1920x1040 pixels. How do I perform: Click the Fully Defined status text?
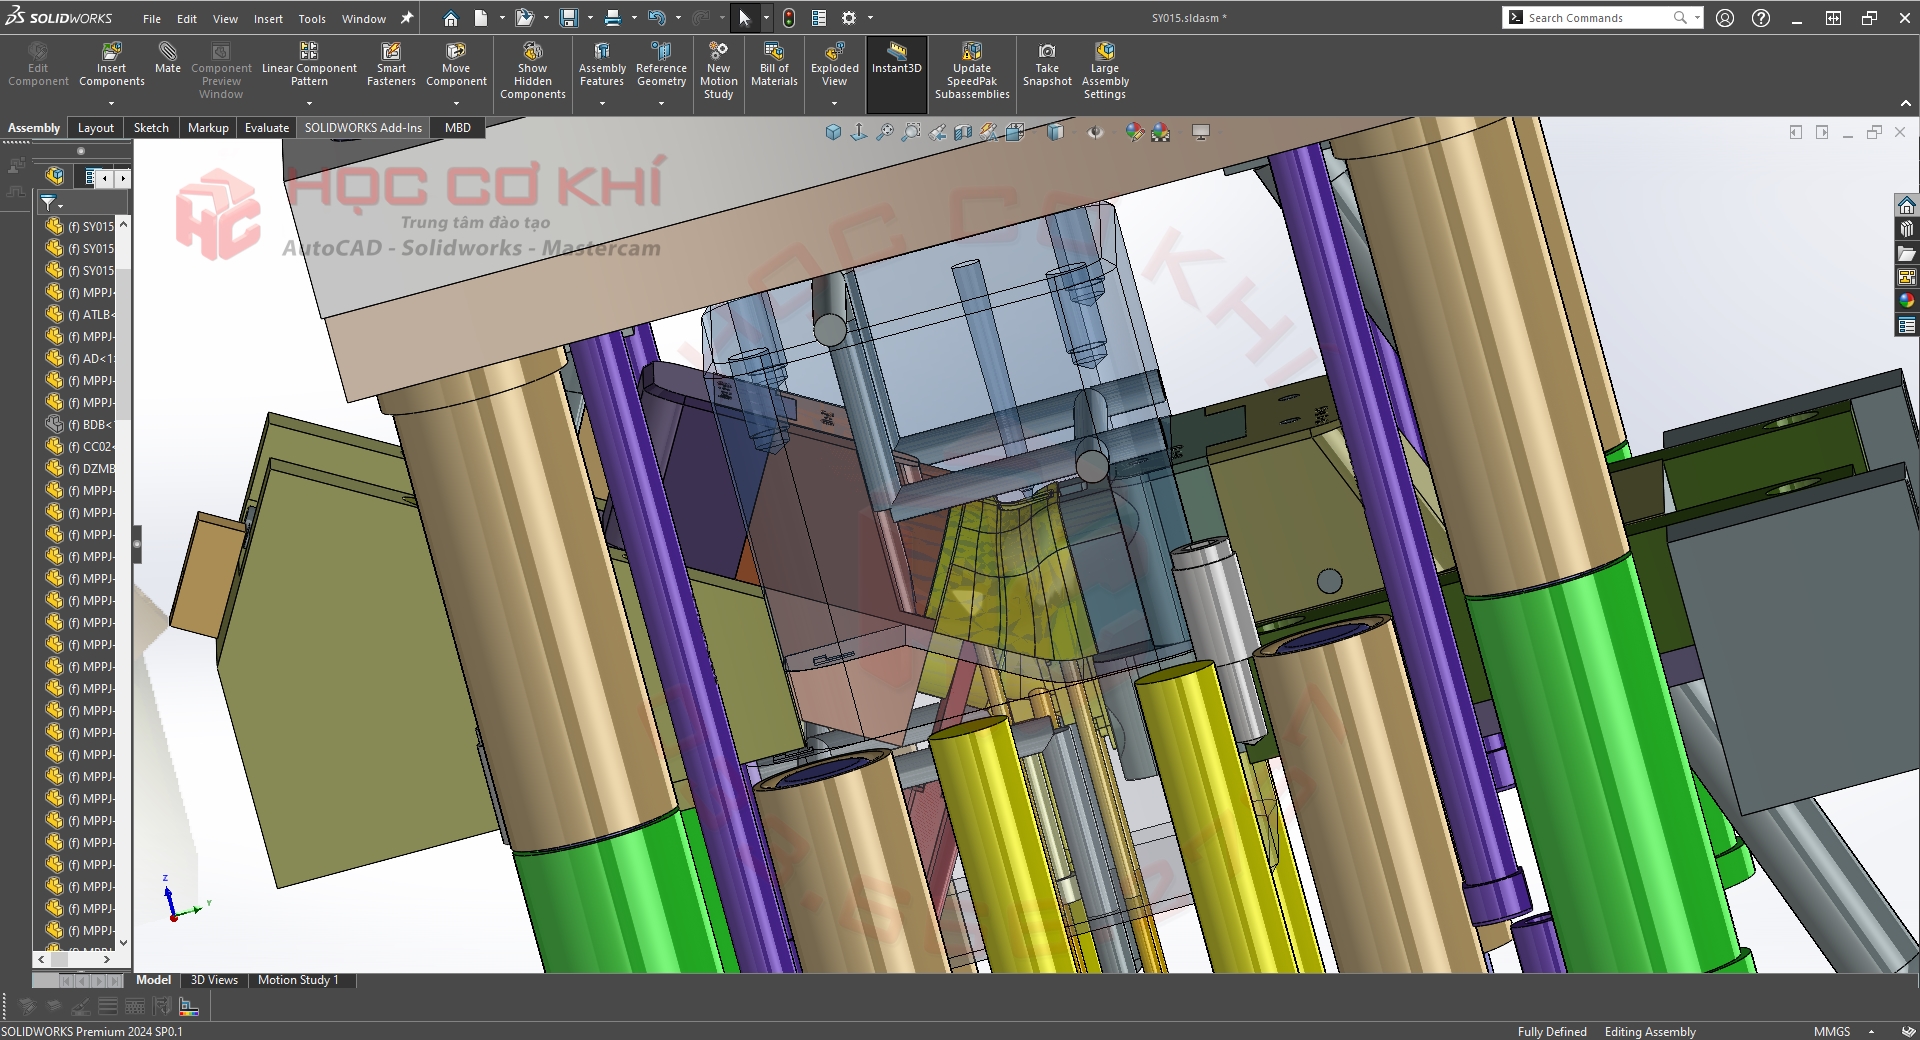tap(1552, 1031)
